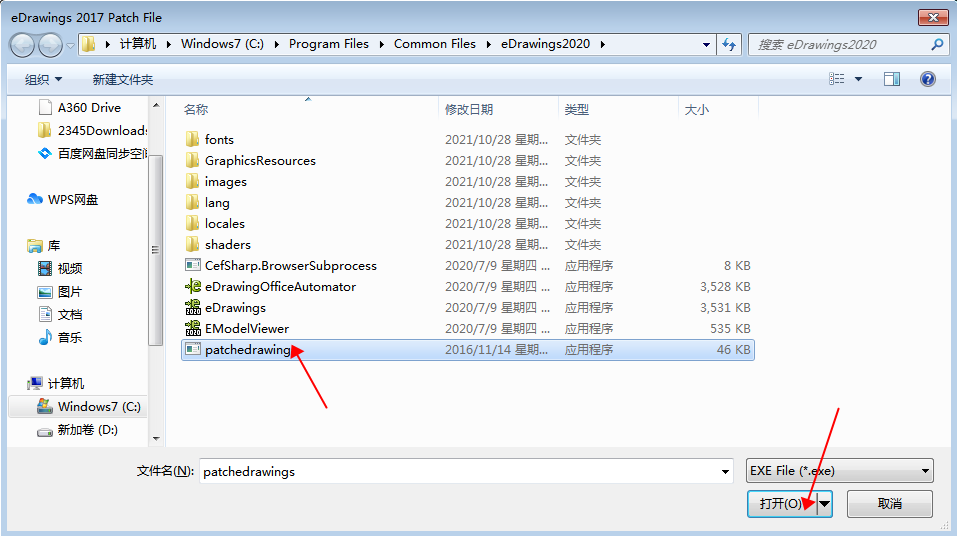Screen dimensions: 957x536
Task: Select 库 in navigation pane
Action: (54, 245)
